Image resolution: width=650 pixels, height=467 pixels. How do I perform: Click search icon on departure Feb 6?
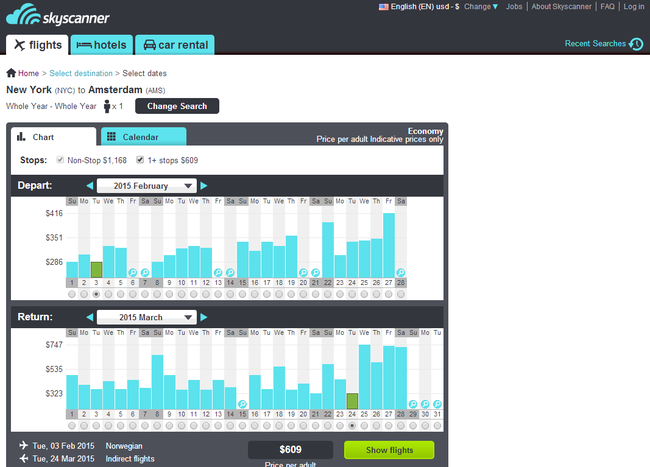(133, 271)
